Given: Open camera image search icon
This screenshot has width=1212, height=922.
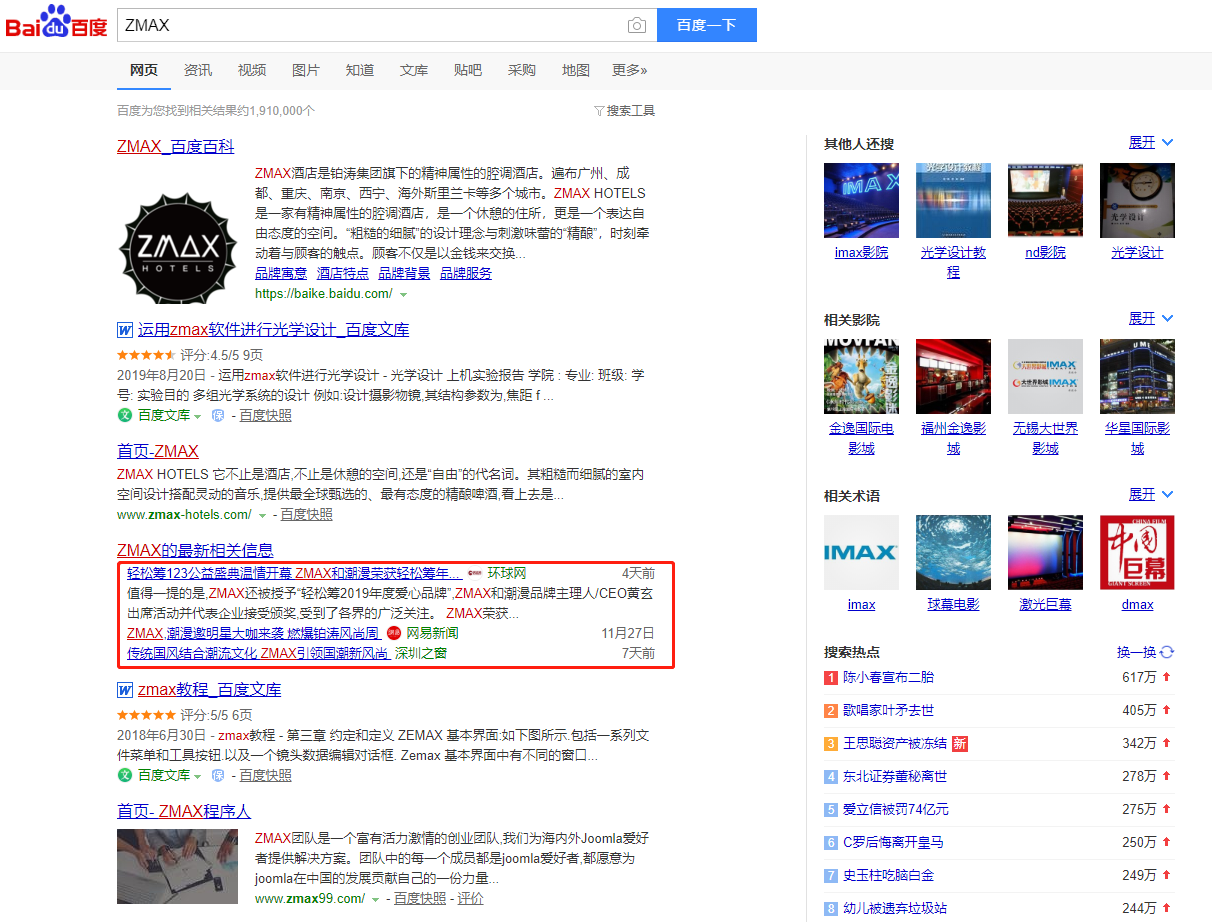Looking at the screenshot, I should pos(636,26).
